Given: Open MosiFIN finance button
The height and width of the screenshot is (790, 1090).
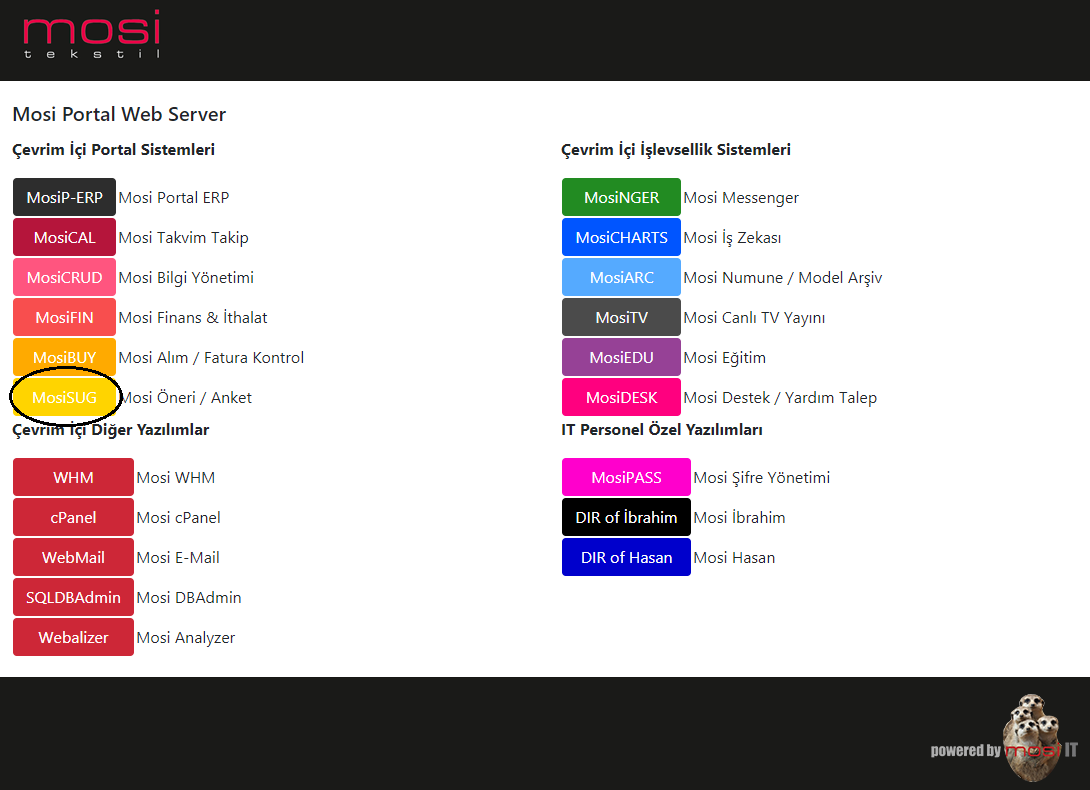Looking at the screenshot, I should (65, 317).
